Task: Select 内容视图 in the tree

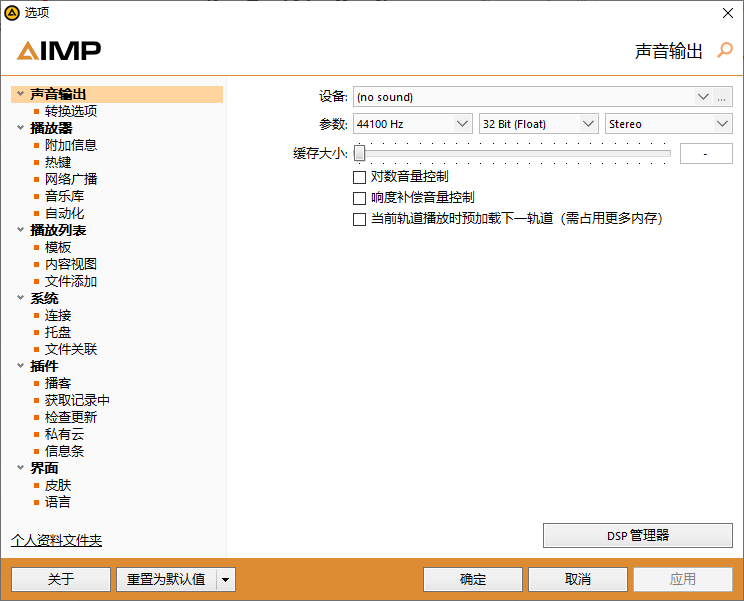Action: click(71, 264)
